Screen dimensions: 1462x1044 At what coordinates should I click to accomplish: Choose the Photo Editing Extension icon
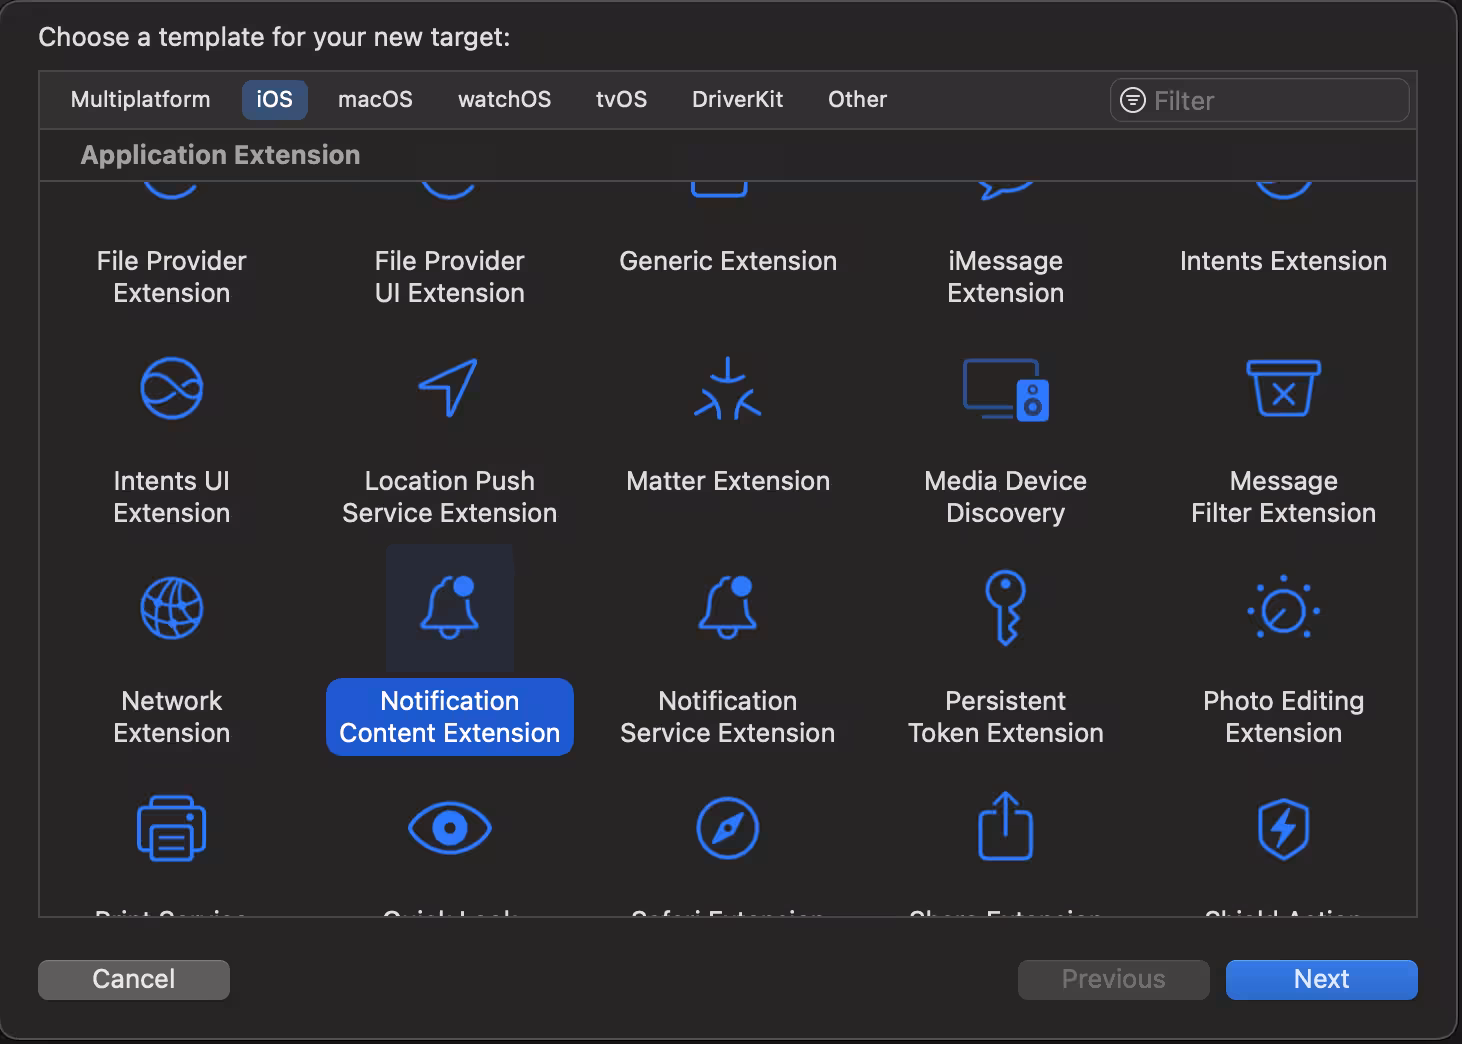[1283, 608]
